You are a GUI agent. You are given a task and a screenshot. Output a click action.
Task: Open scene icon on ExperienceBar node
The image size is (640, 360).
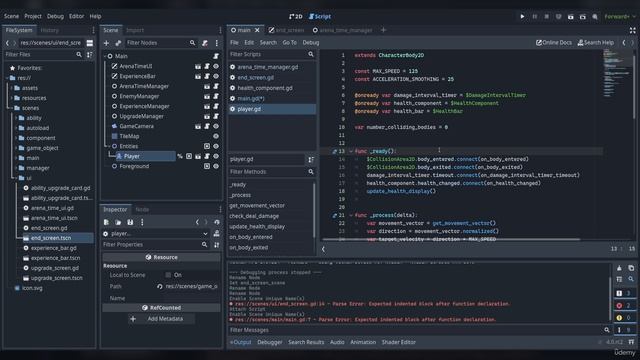198,76
